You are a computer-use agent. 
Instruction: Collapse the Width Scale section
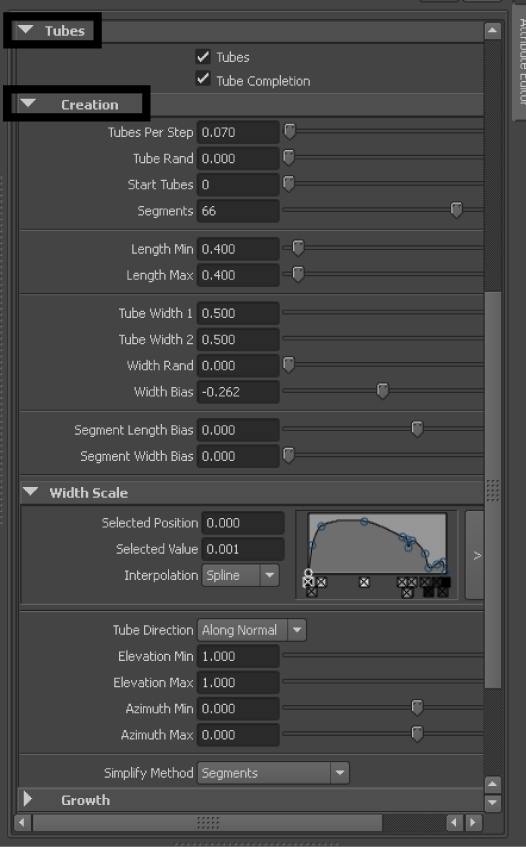pyautogui.click(x=31, y=492)
